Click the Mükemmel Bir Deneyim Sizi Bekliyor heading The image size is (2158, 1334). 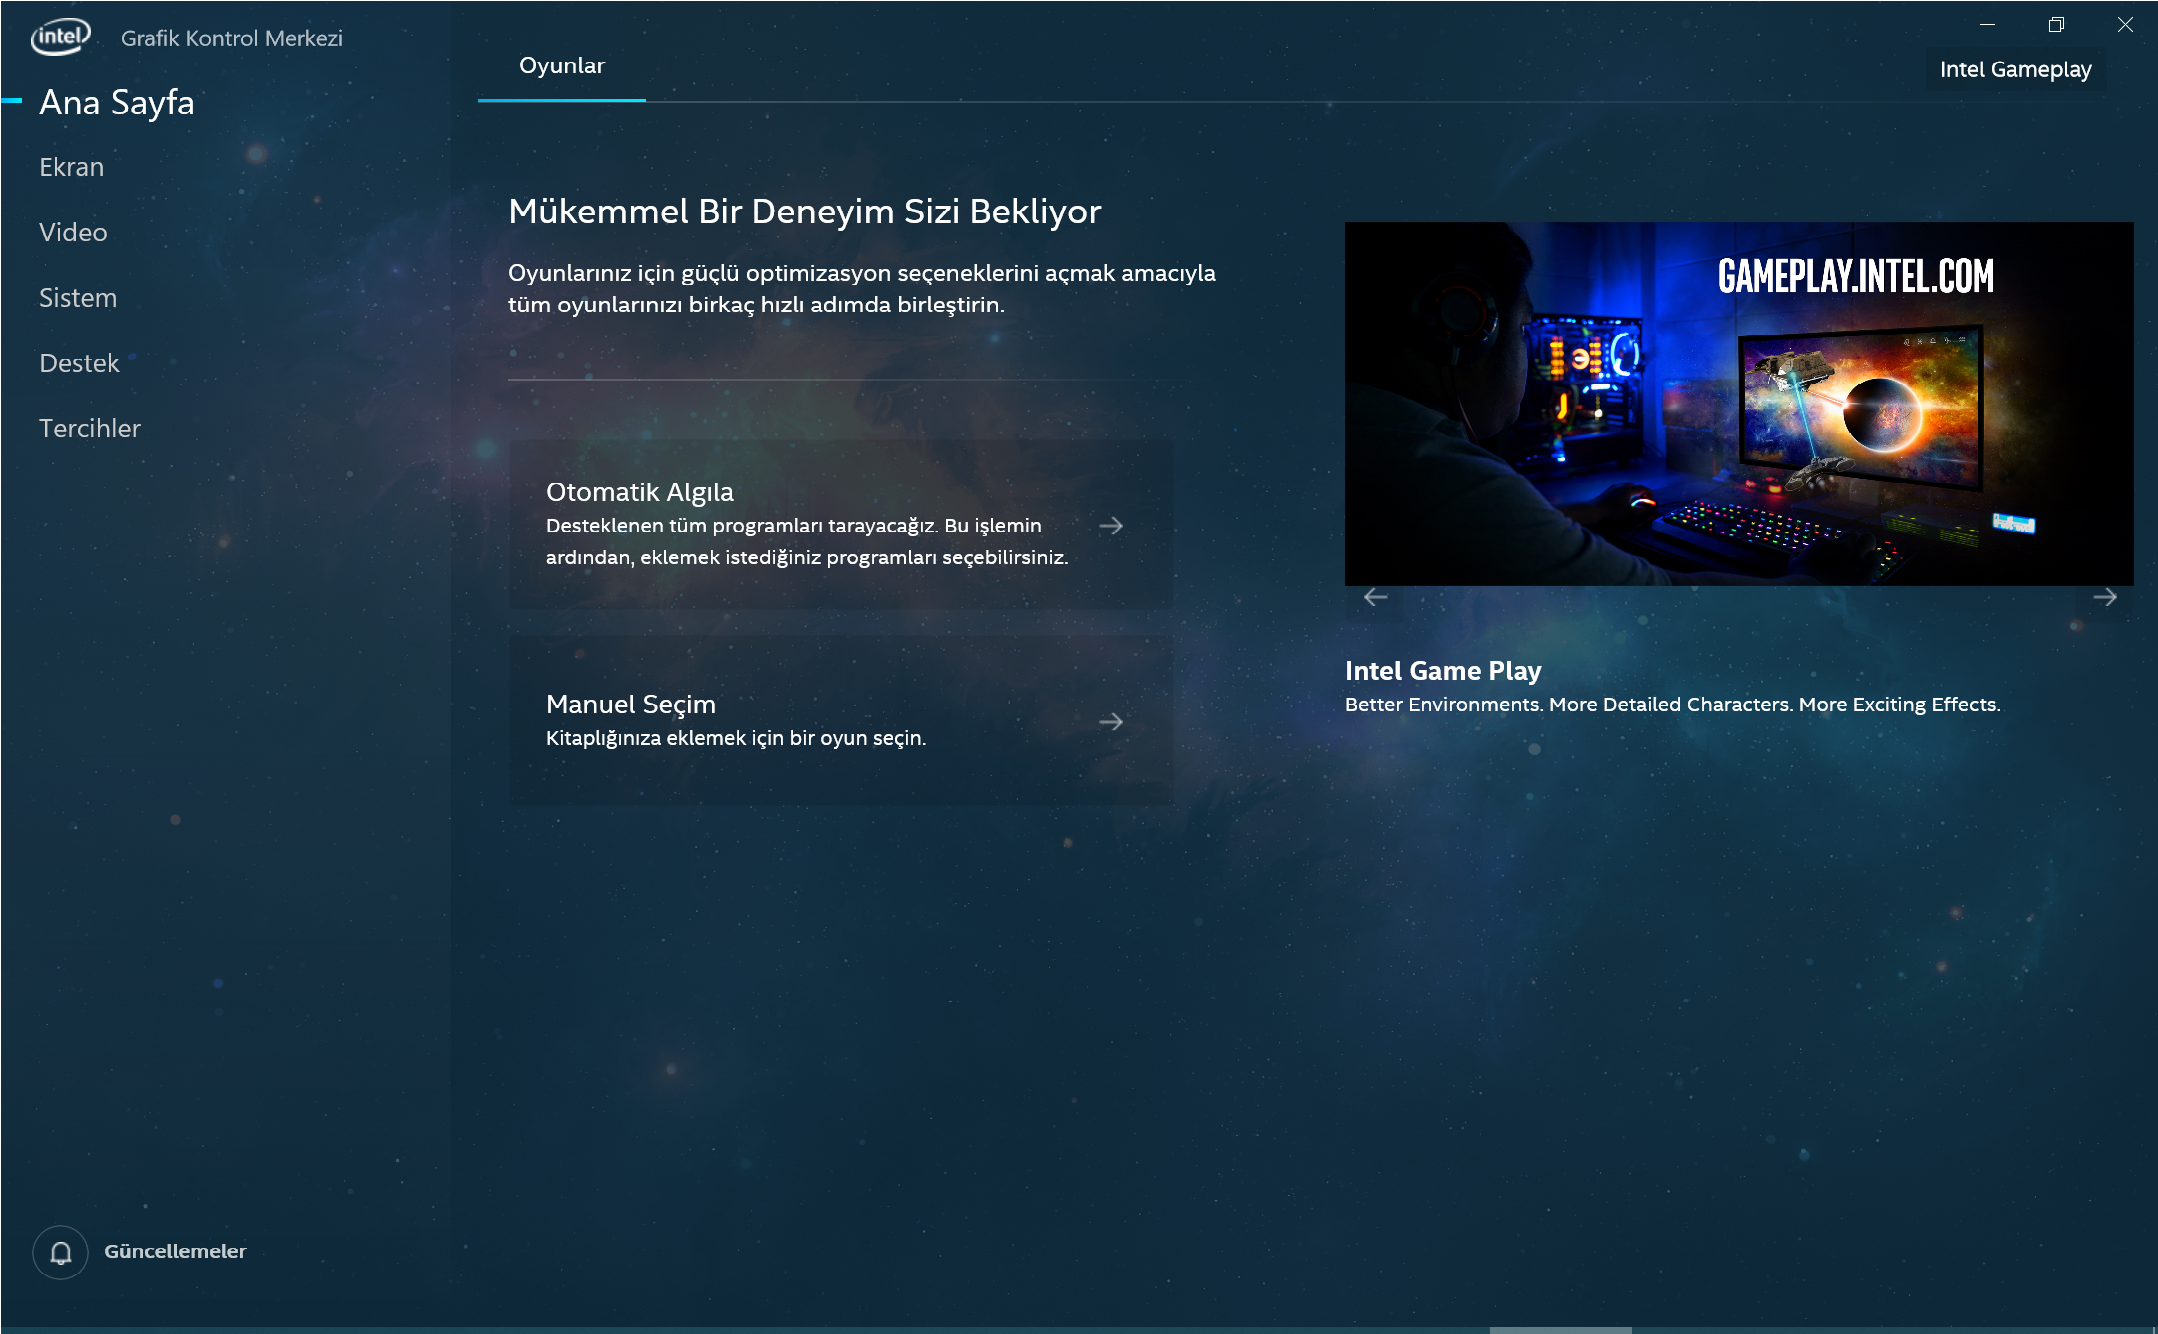pos(805,211)
